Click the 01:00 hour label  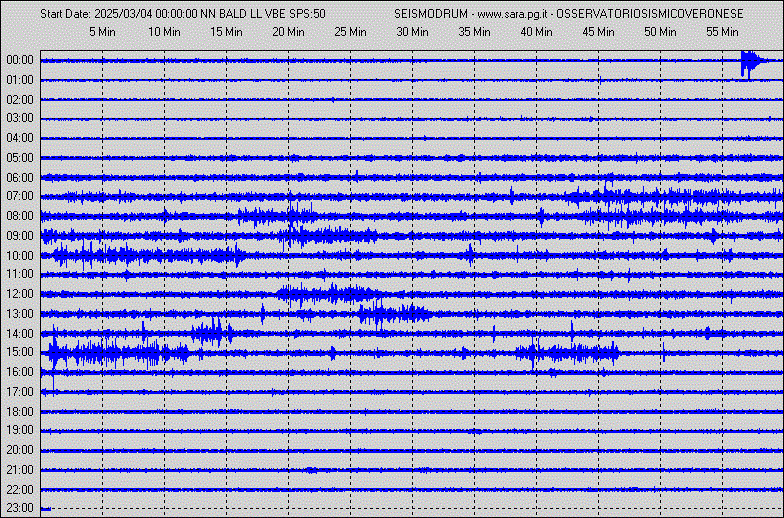click(x=20, y=80)
